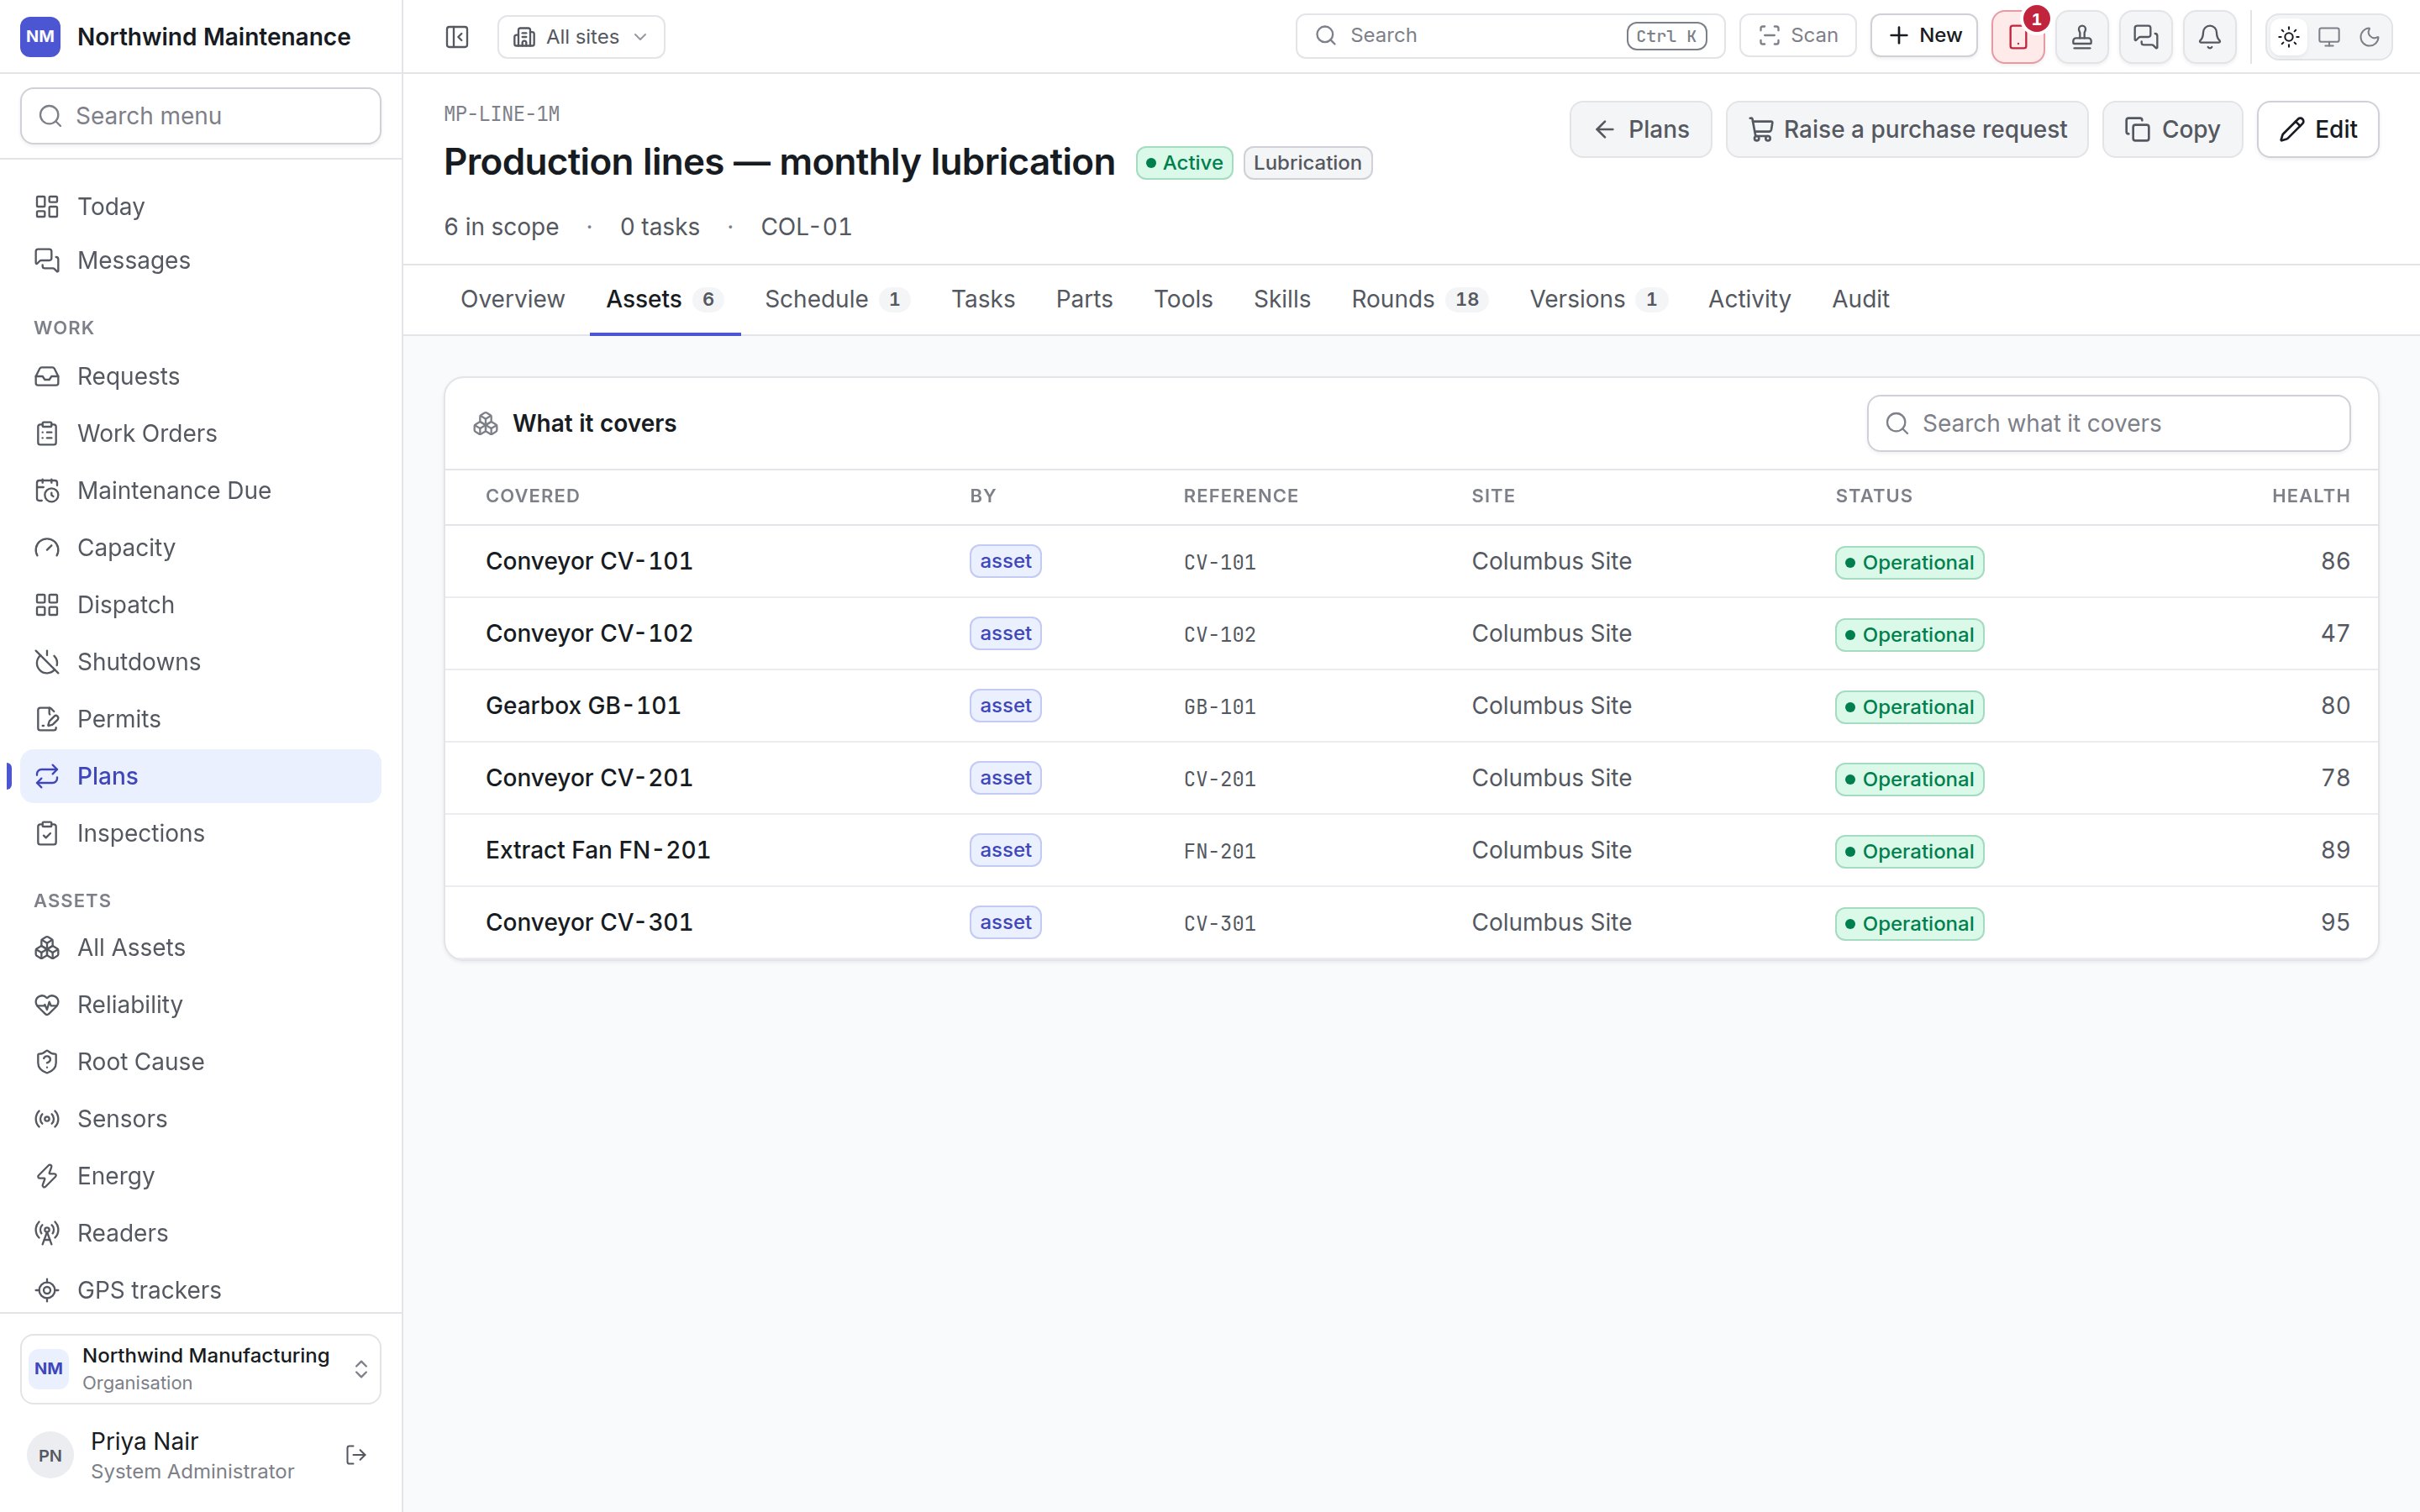Viewport: 2420px width, 1512px height.
Task: Collapse the sidebar panel icon
Action: (457, 37)
